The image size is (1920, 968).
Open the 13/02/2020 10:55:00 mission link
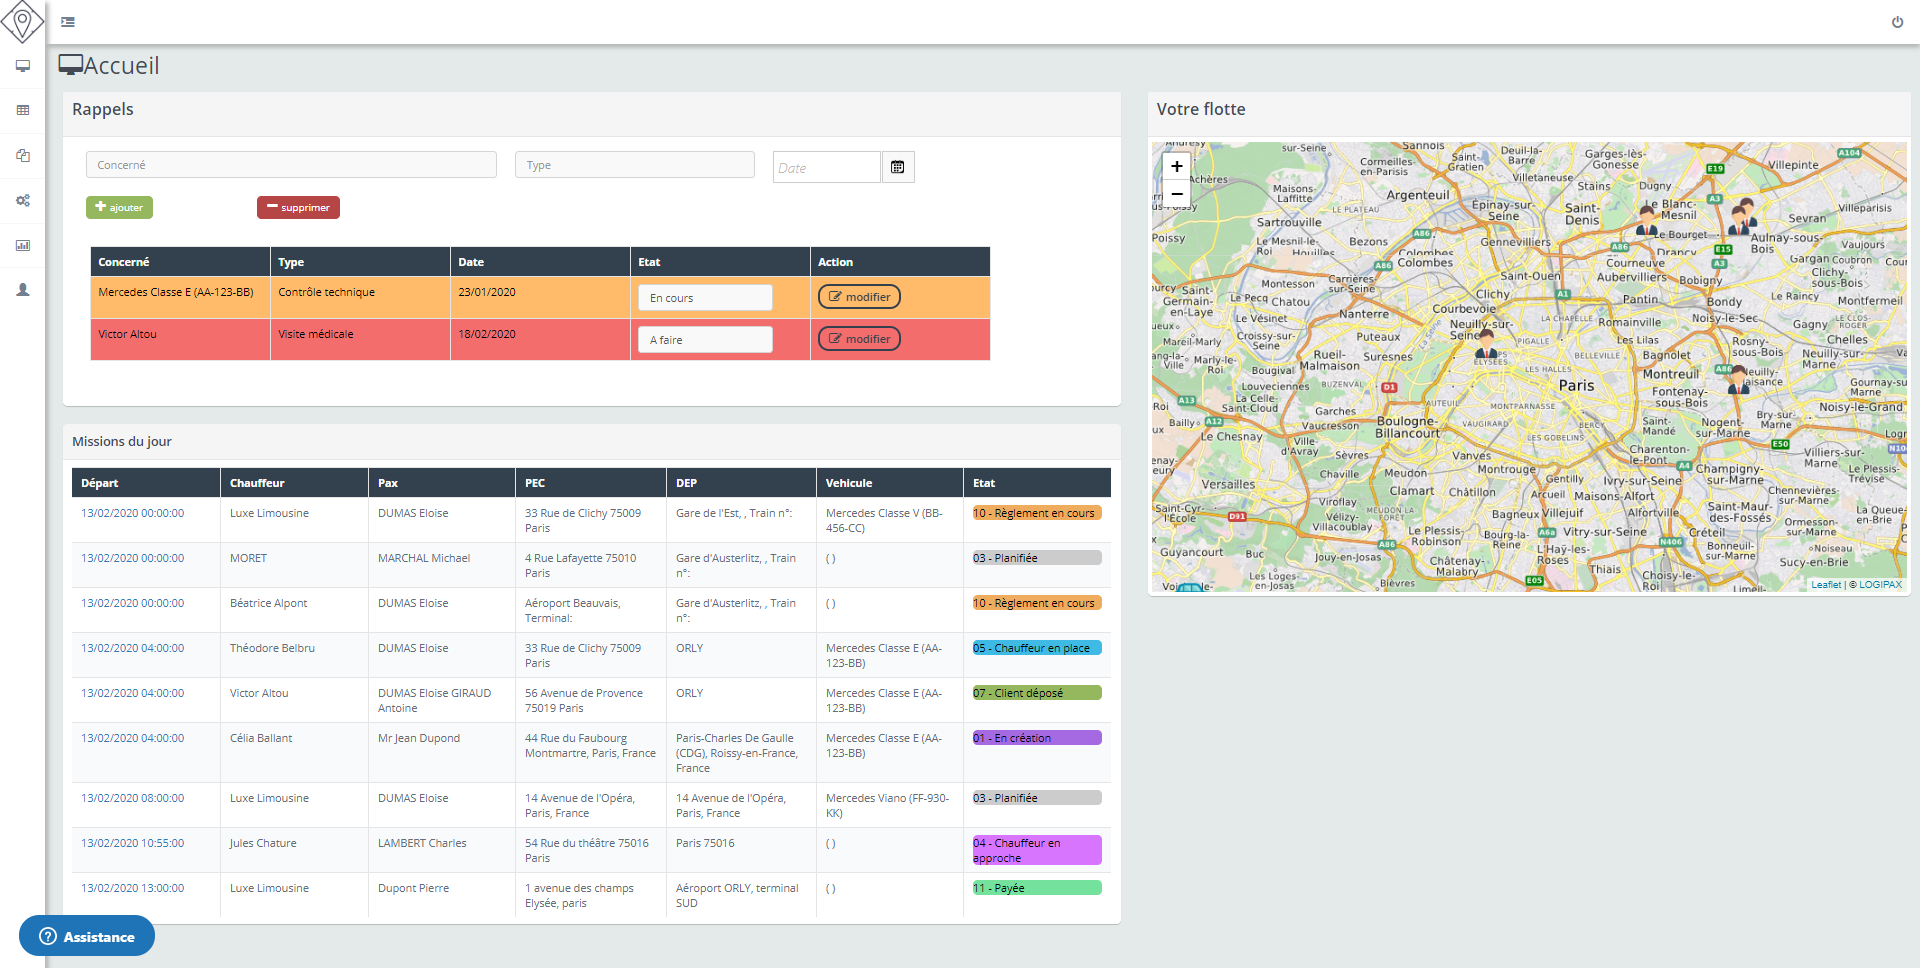[132, 843]
